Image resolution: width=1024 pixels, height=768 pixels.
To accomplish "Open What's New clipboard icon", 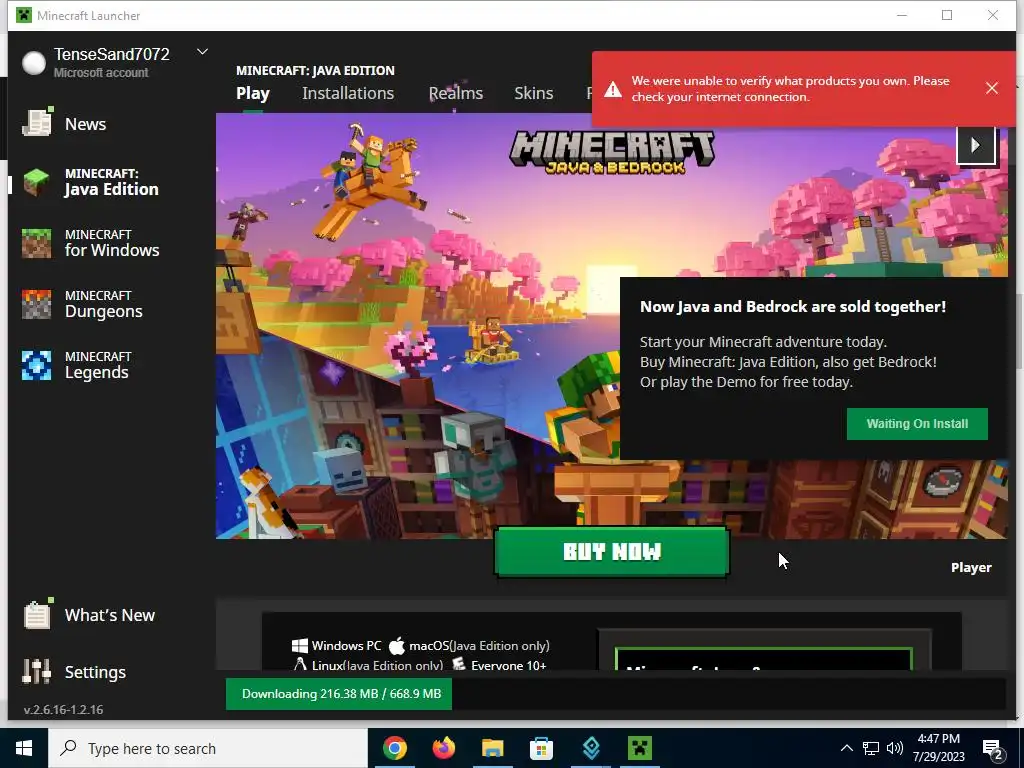I will (x=37, y=614).
